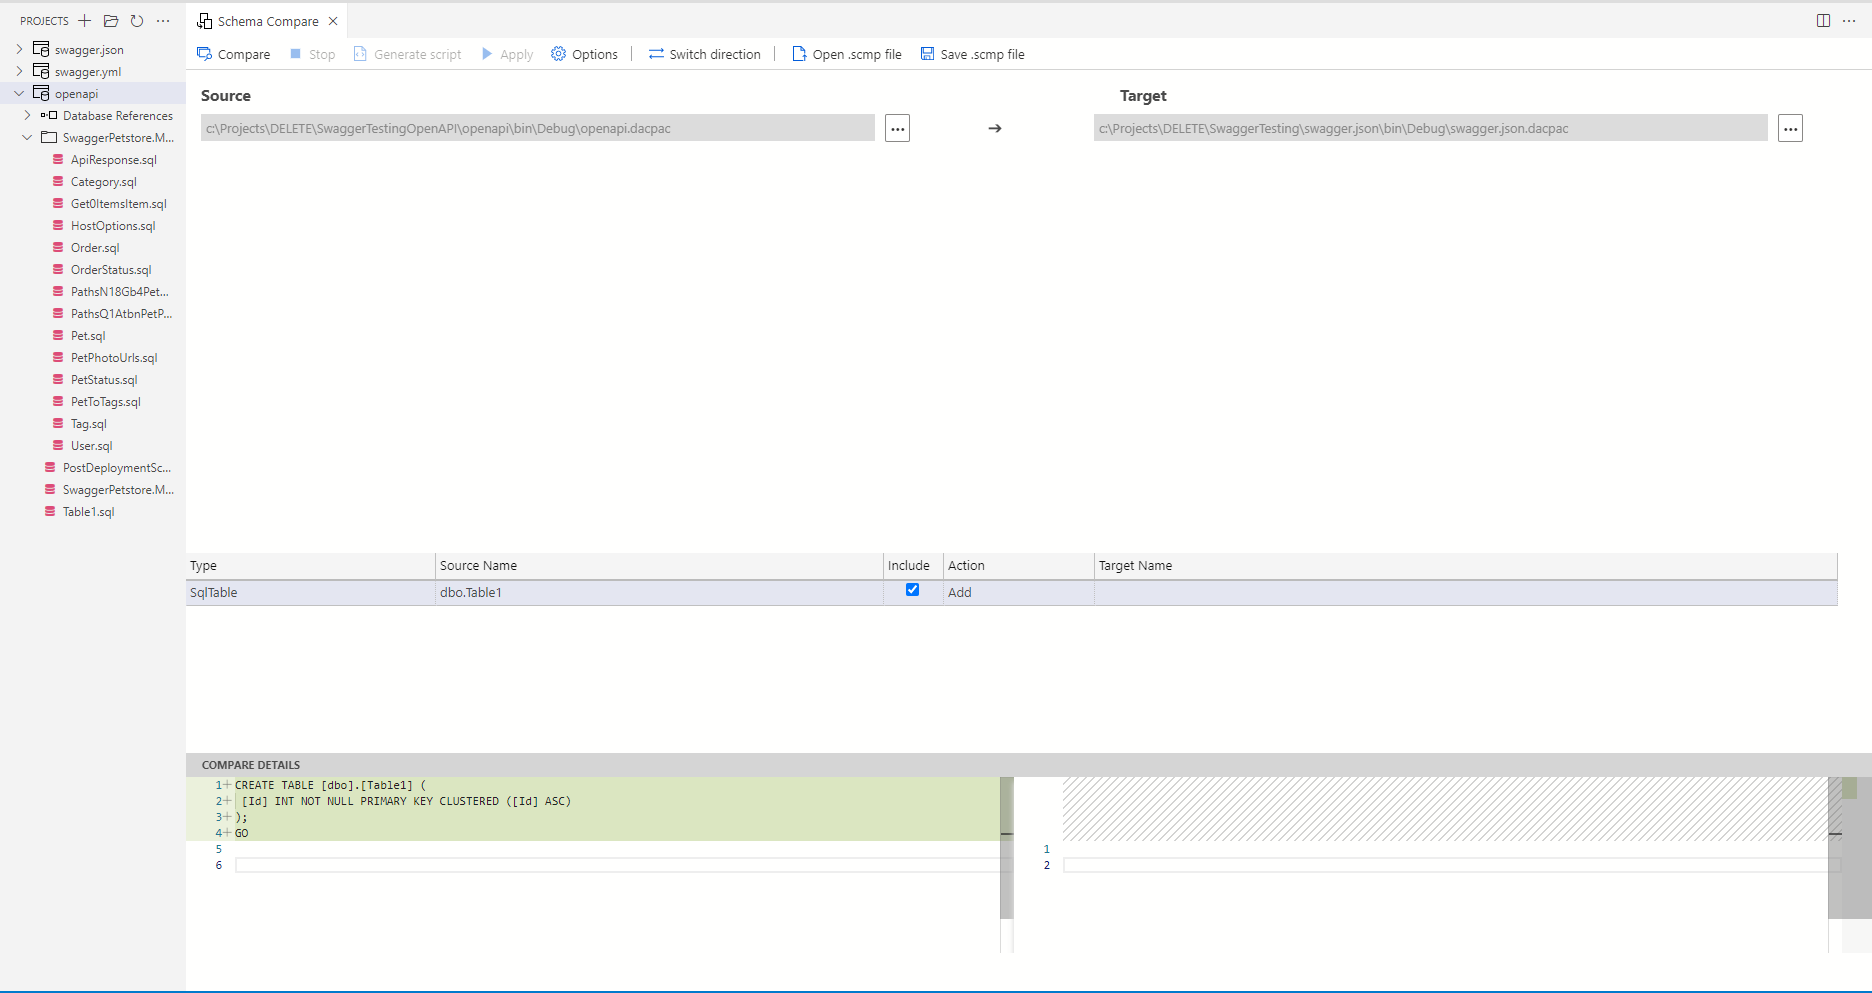Click the new project plus icon

pyautogui.click(x=85, y=21)
